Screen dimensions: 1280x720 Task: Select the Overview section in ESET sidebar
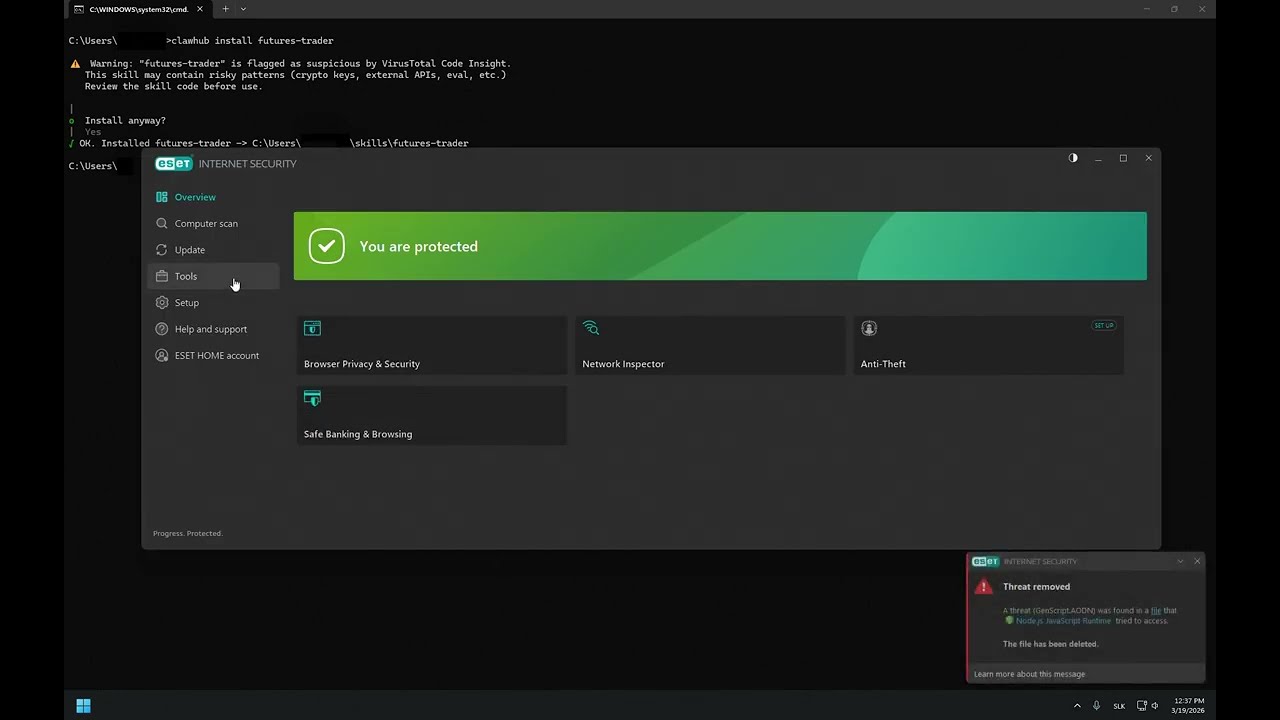(195, 197)
